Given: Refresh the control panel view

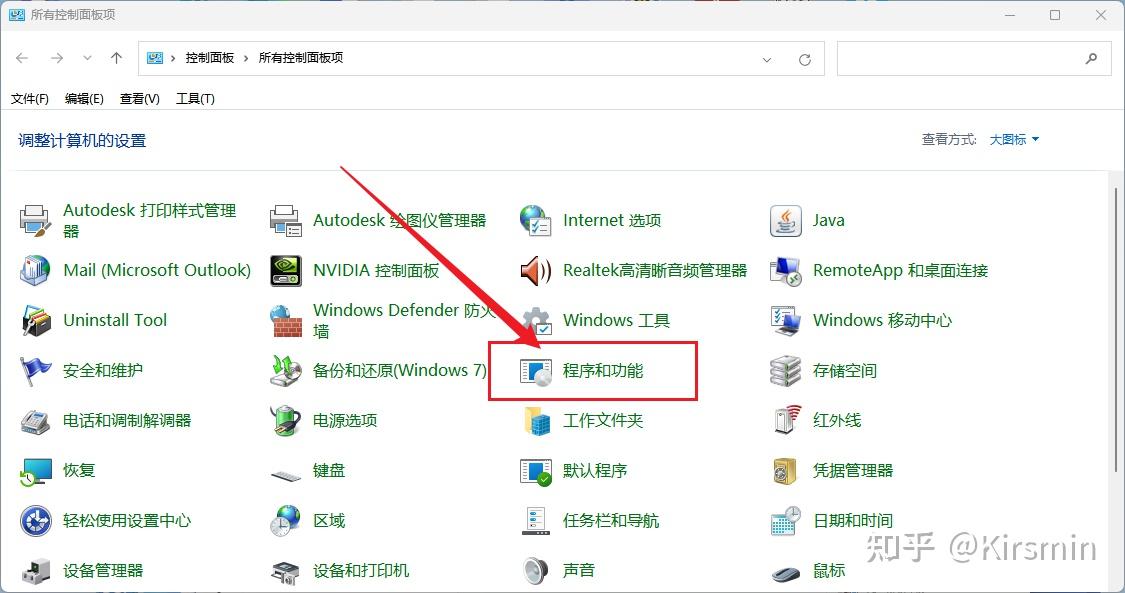Looking at the screenshot, I should coord(805,59).
